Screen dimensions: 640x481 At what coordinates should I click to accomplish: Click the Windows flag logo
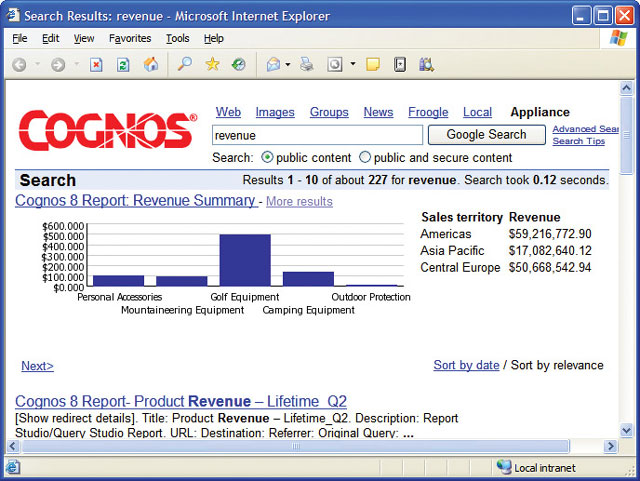click(x=619, y=38)
